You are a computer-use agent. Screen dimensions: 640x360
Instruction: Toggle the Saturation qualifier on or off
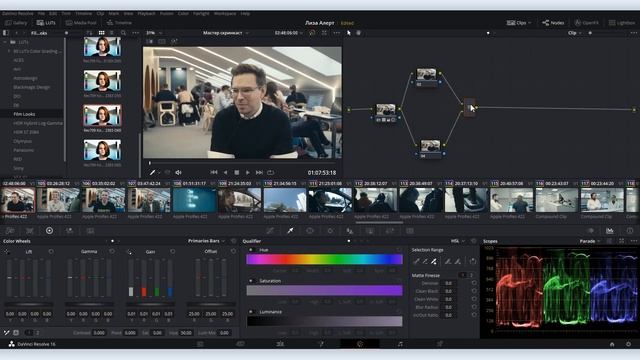[251, 281]
